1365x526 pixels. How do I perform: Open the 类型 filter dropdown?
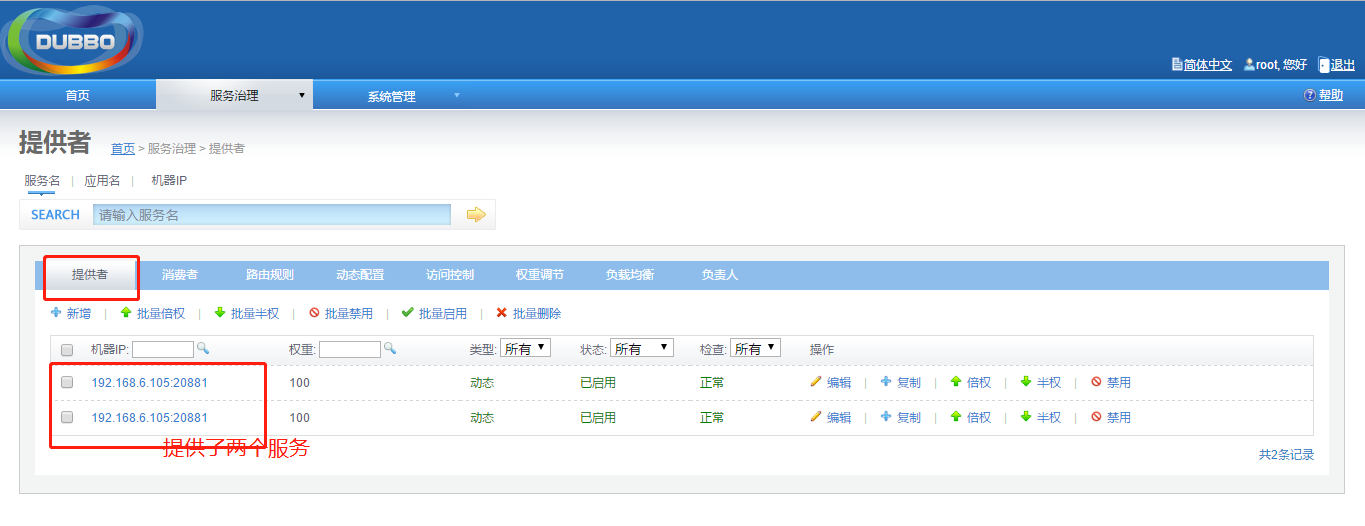click(526, 348)
